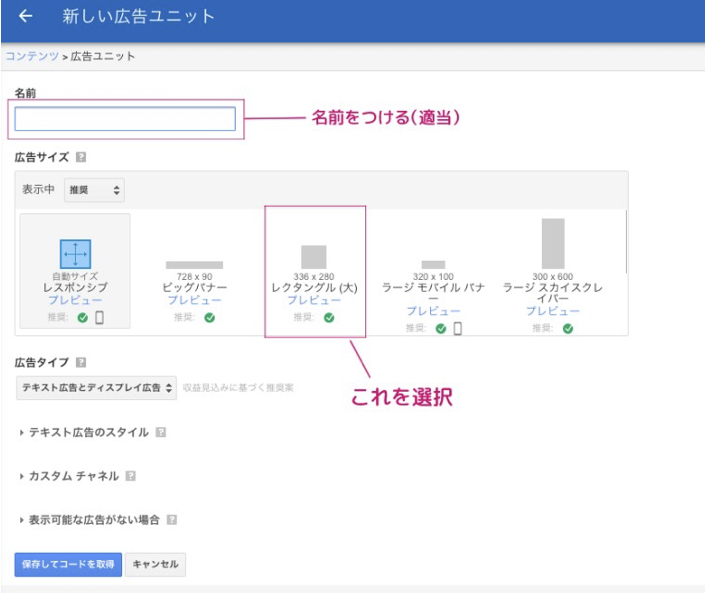Expand the カスタム チャネル section
Image resolution: width=705 pixels, height=593 pixels.
coord(73,477)
